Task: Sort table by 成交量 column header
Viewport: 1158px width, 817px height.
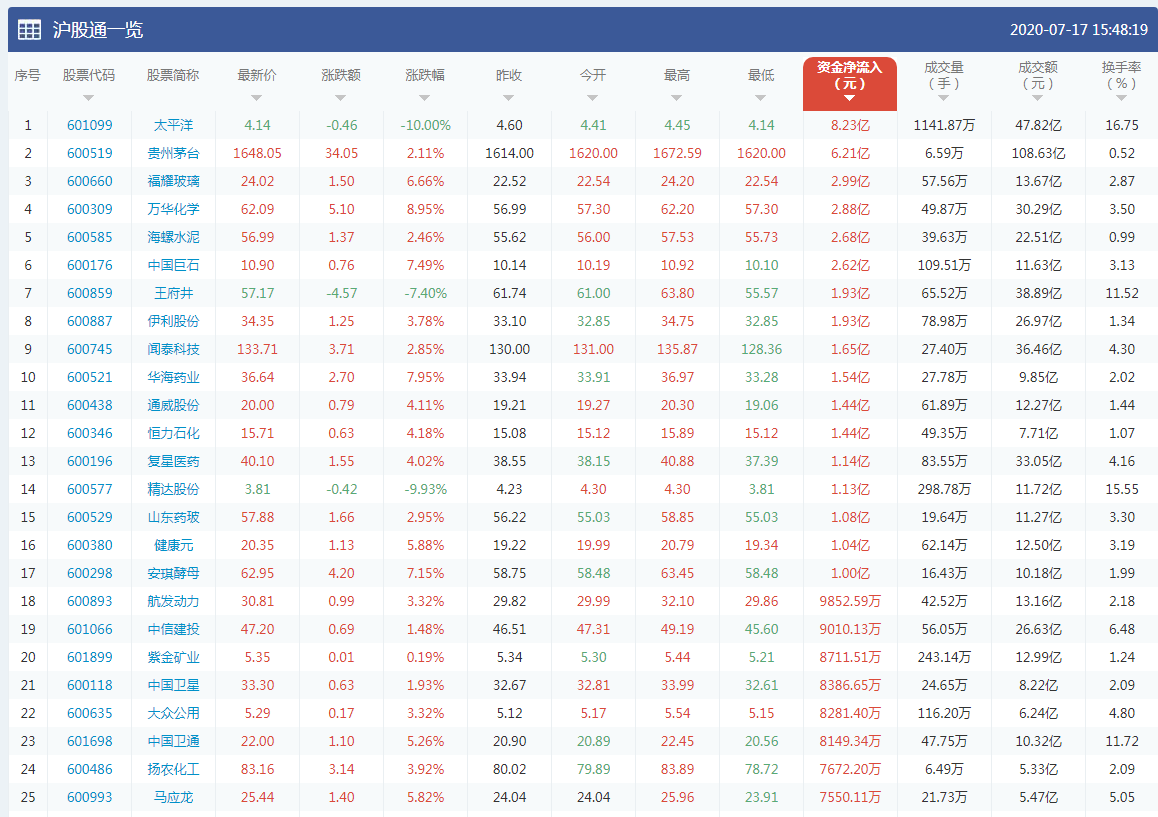Action: point(943,76)
